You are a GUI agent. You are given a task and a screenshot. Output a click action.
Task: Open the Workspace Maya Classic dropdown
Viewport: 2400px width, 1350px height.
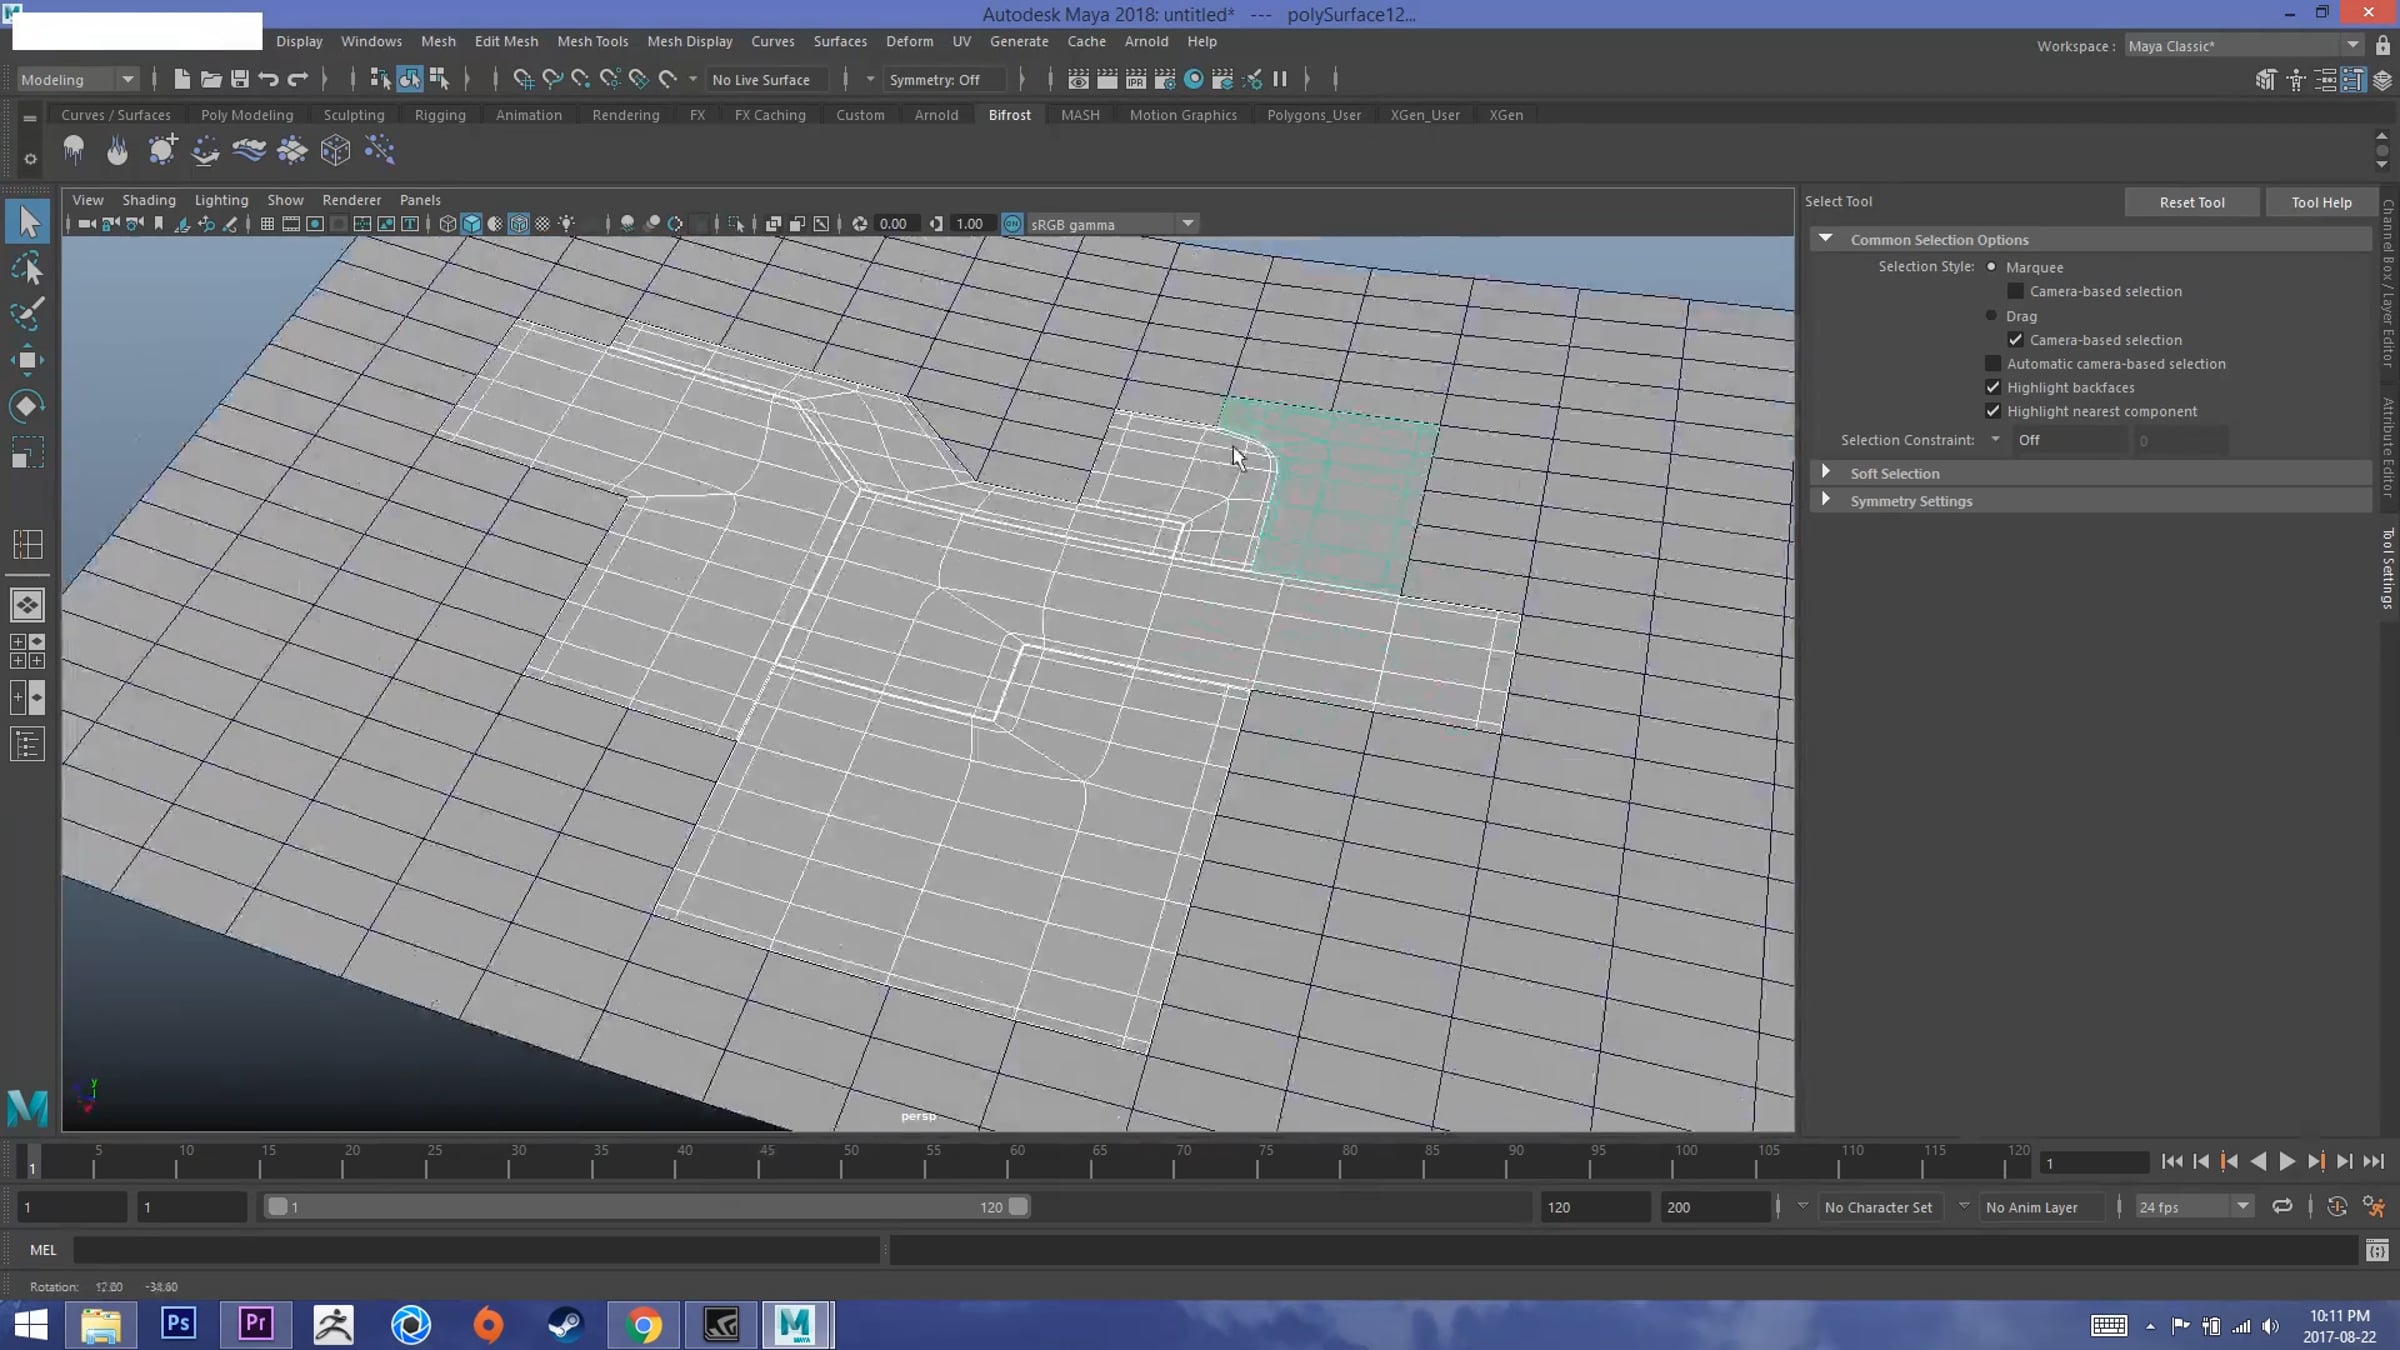click(2243, 46)
